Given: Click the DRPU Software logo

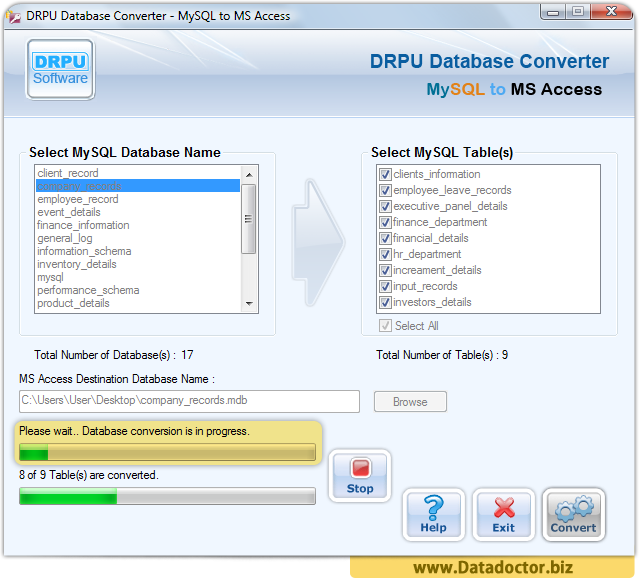Looking at the screenshot, I should tap(60, 69).
